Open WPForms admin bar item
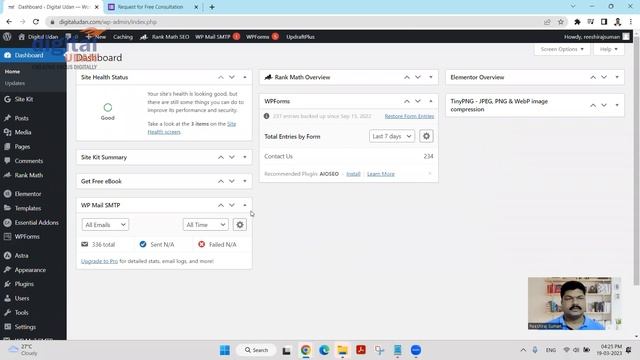The image size is (640, 360). click(x=262, y=37)
